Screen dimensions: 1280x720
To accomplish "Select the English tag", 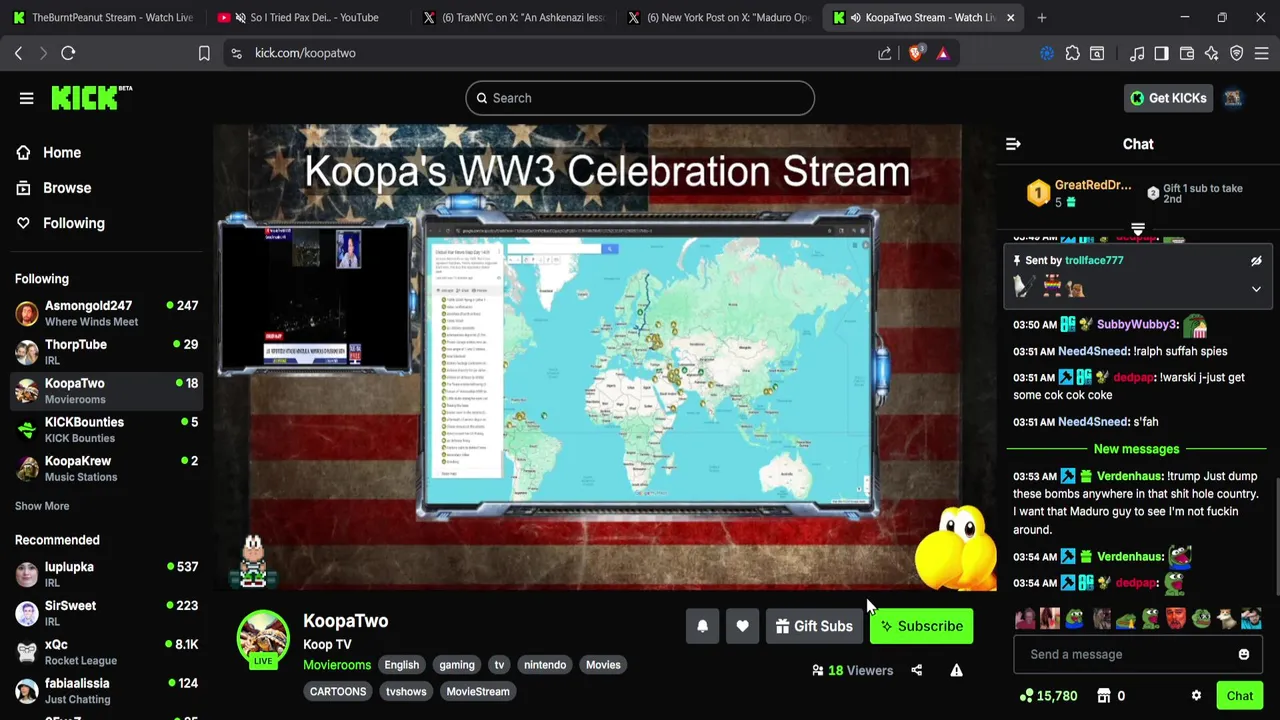I will click(402, 665).
